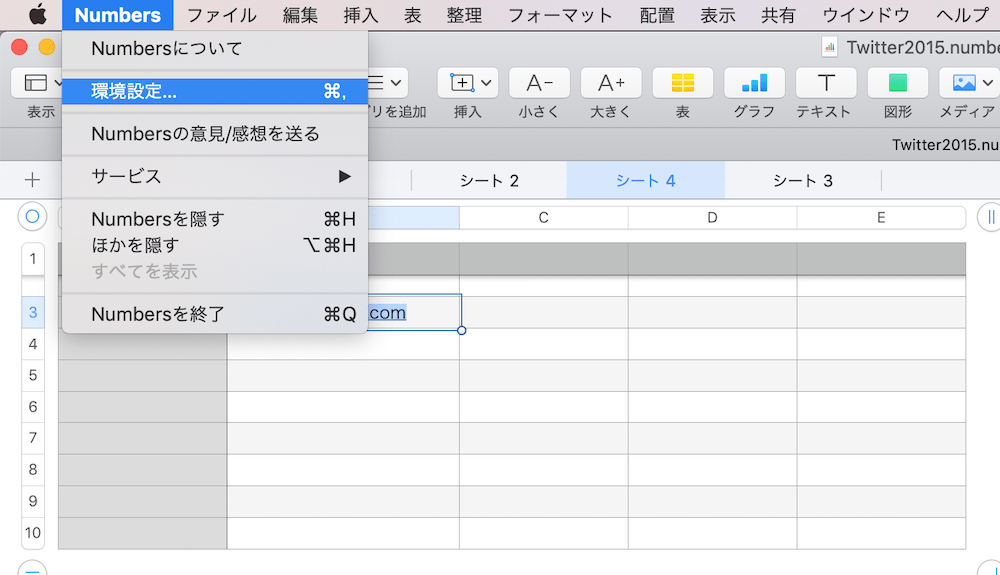Image resolution: width=1000 pixels, height=575 pixels.
Task: Select 環境設定... menu item
Action: click(215, 91)
